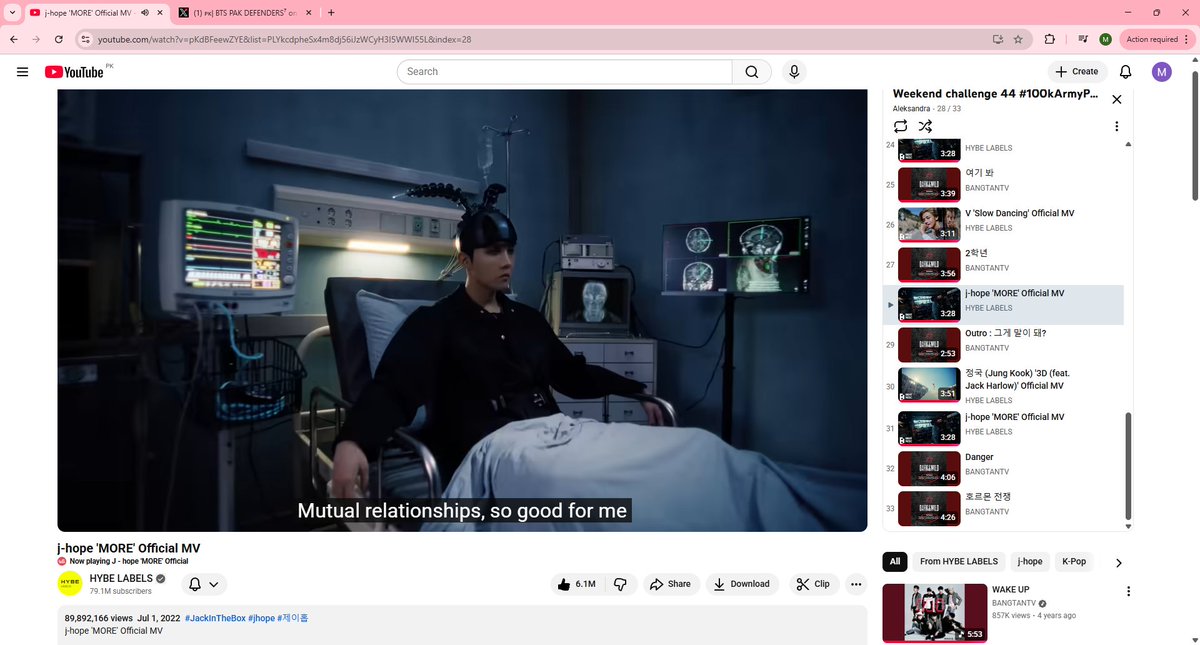Open the WAKE UP recommended video thumbnail
Viewport: 1200px width, 645px height.
(x=934, y=613)
